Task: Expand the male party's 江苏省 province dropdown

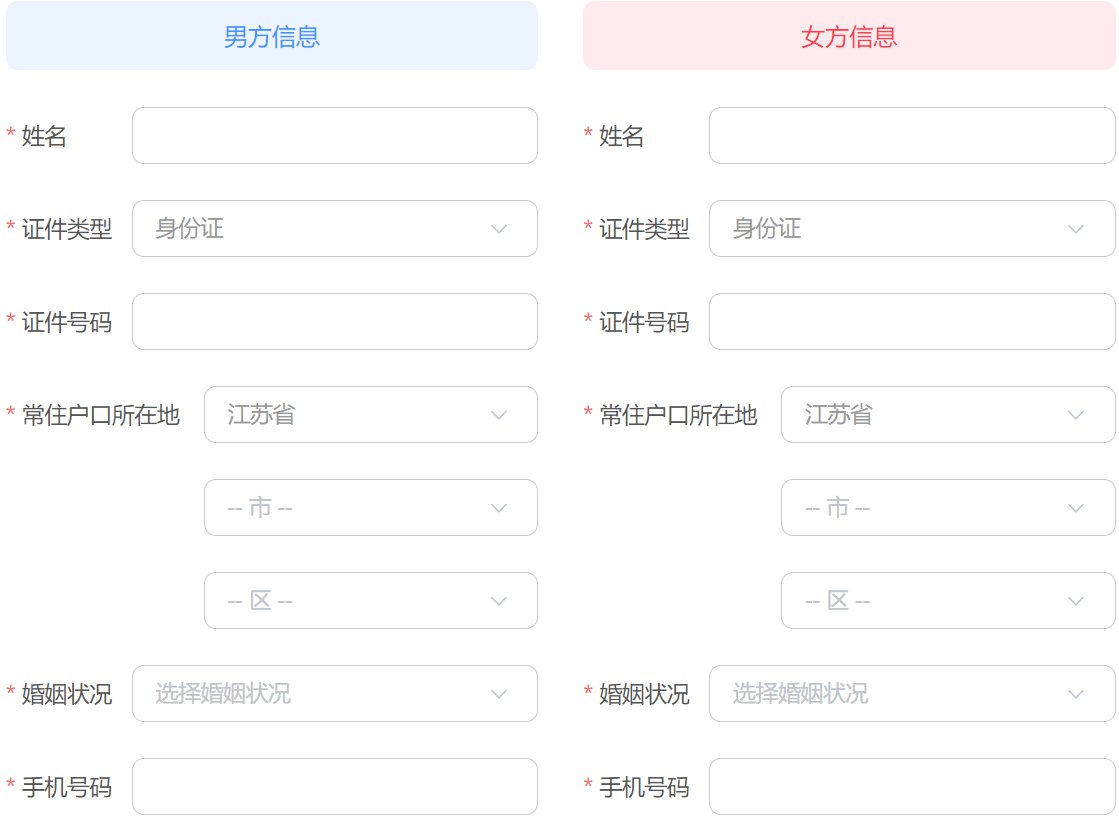Action: 370,415
